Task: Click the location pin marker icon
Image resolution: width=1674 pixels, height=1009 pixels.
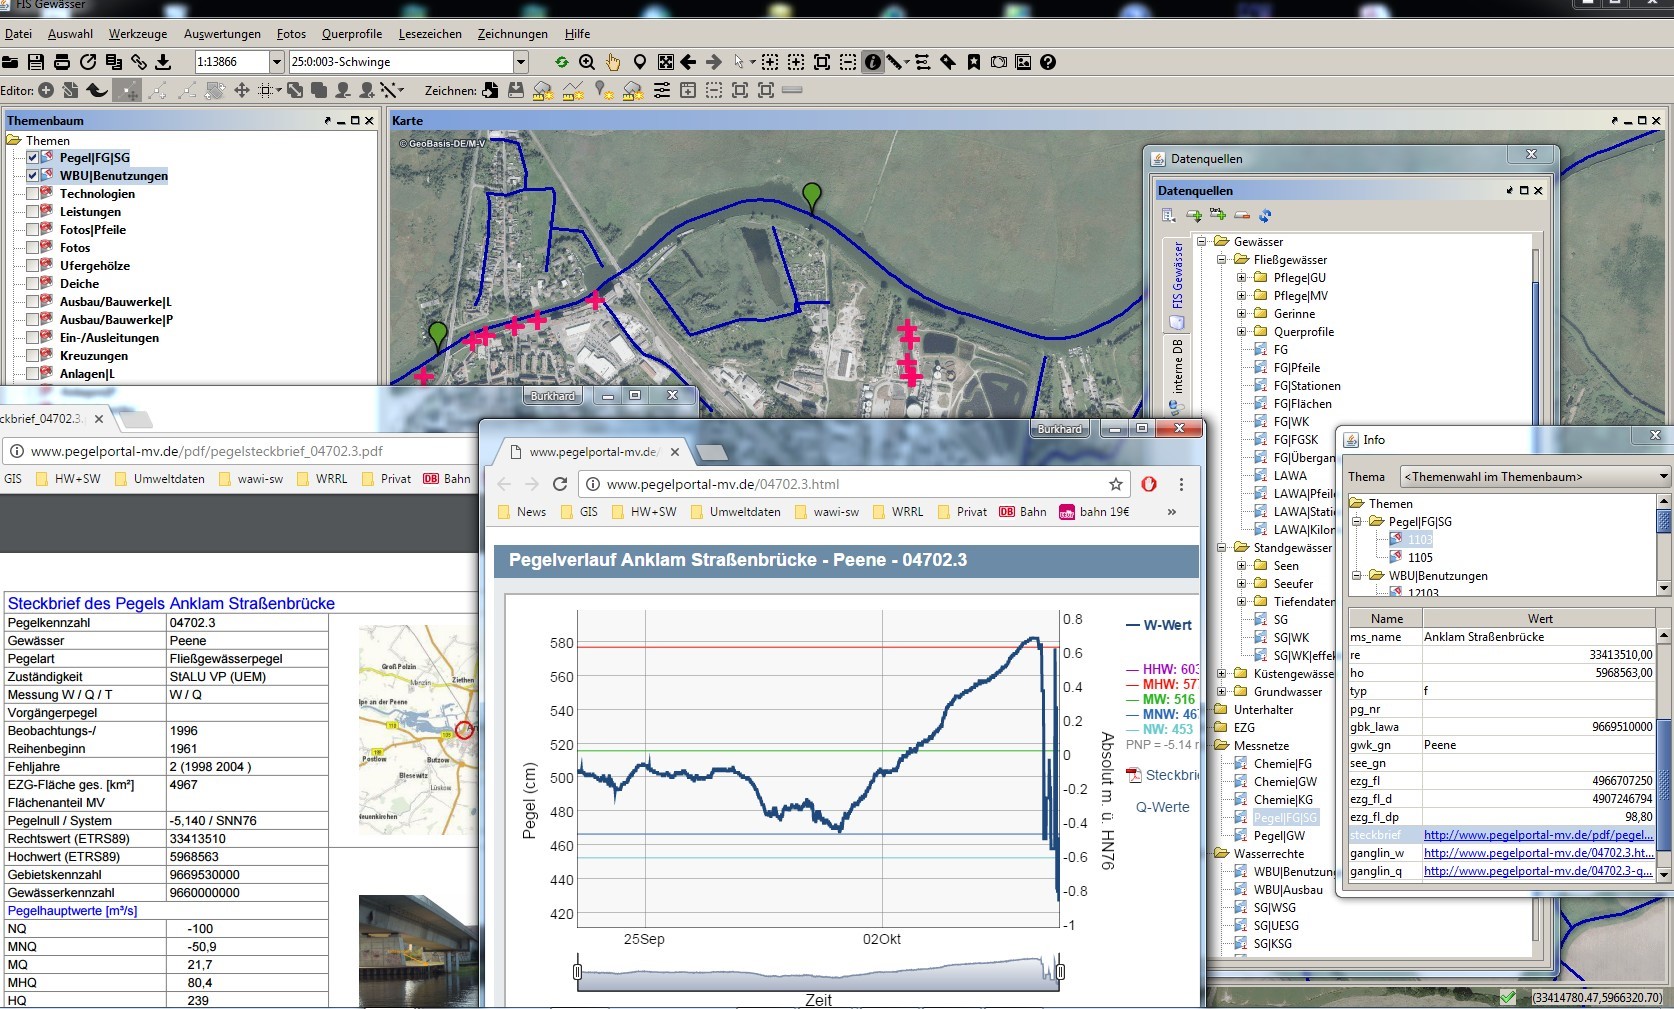Action: tap(640, 62)
